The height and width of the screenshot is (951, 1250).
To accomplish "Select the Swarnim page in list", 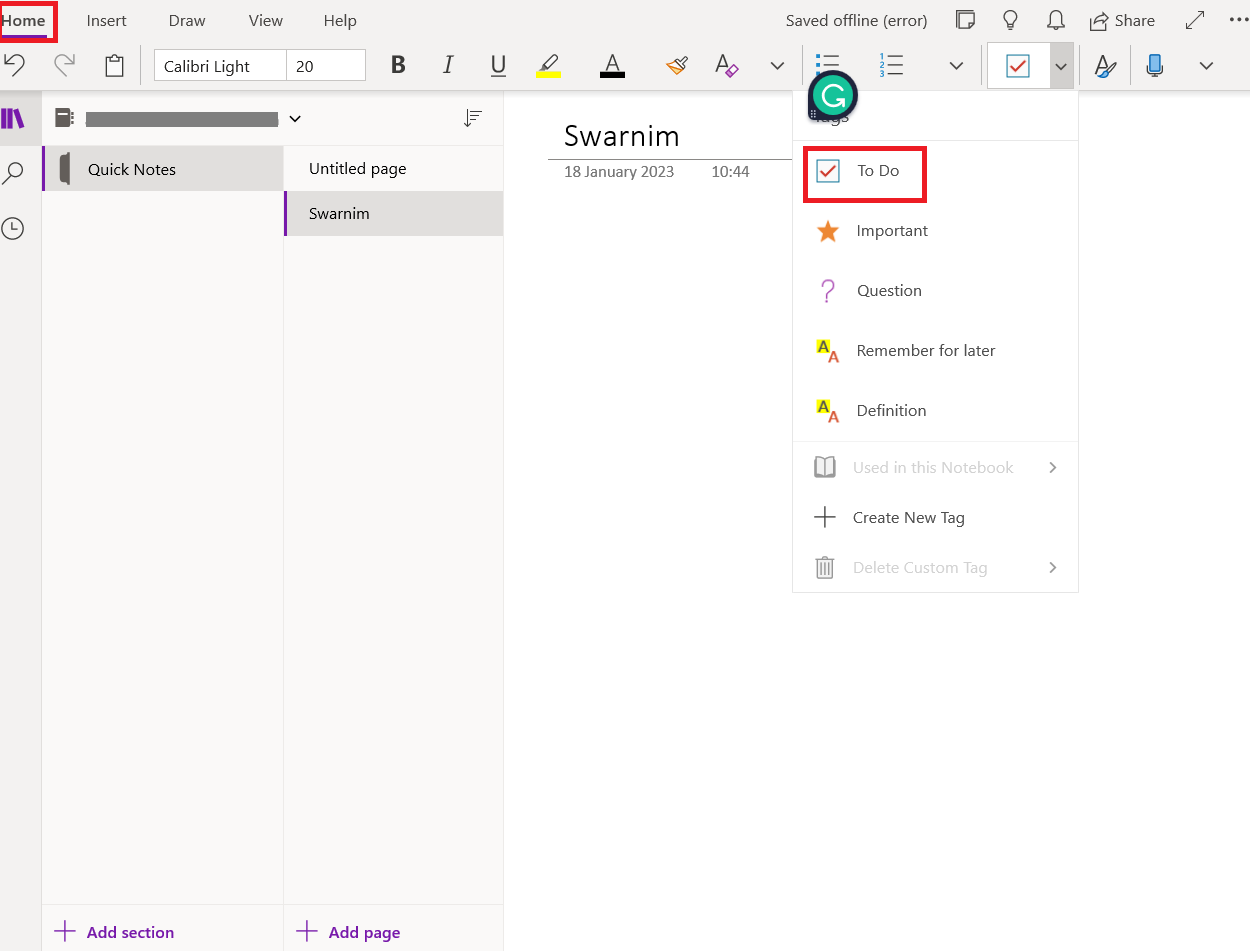I will click(394, 213).
